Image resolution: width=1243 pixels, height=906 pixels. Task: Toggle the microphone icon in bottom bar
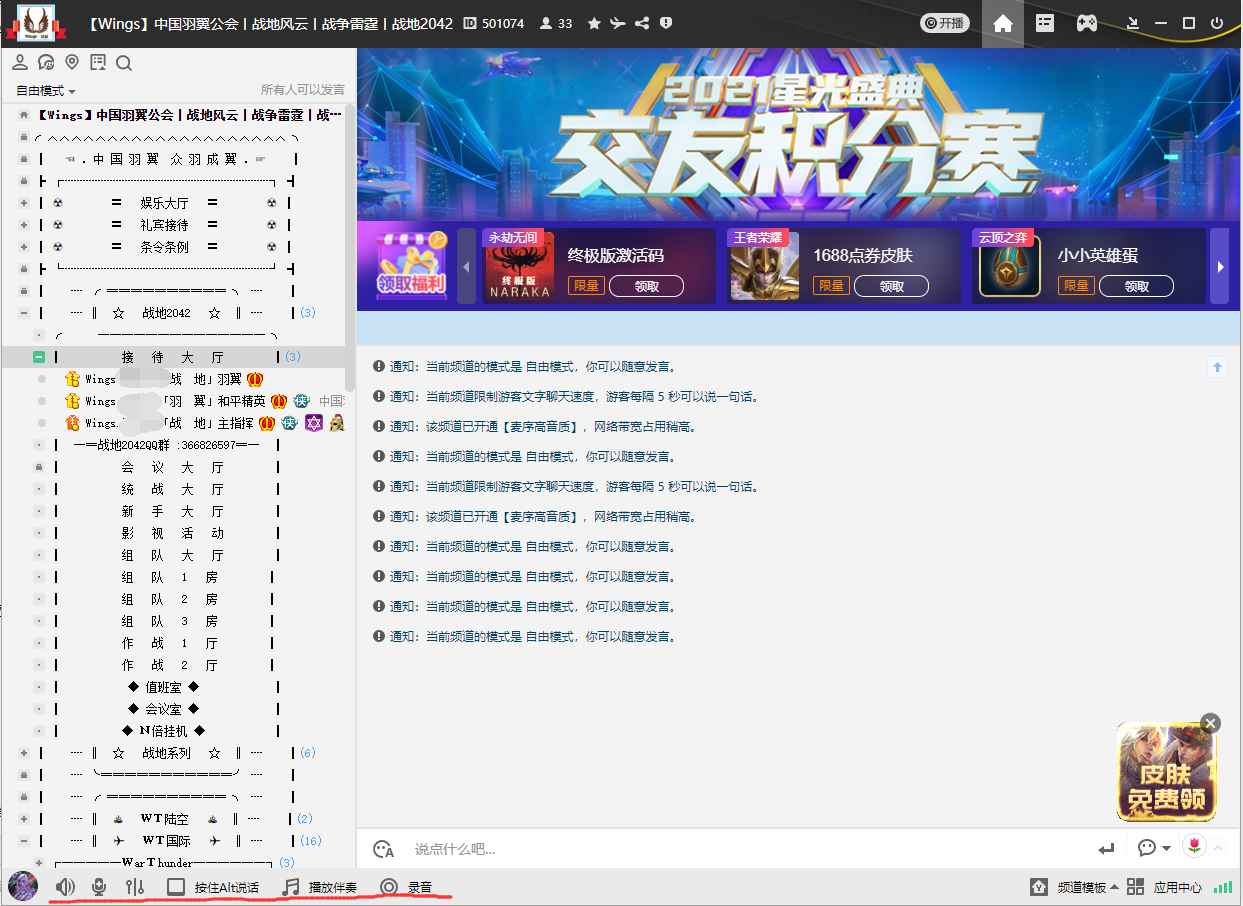click(x=99, y=887)
